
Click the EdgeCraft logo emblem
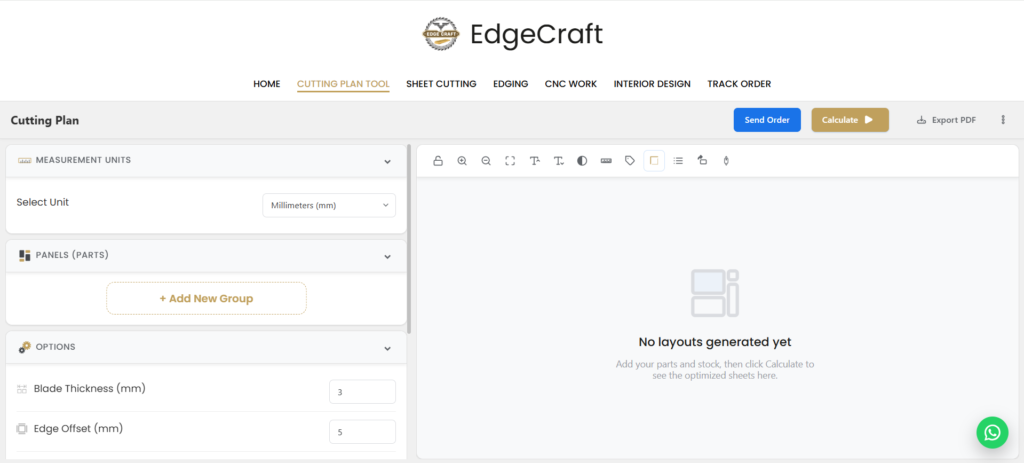click(x=441, y=34)
